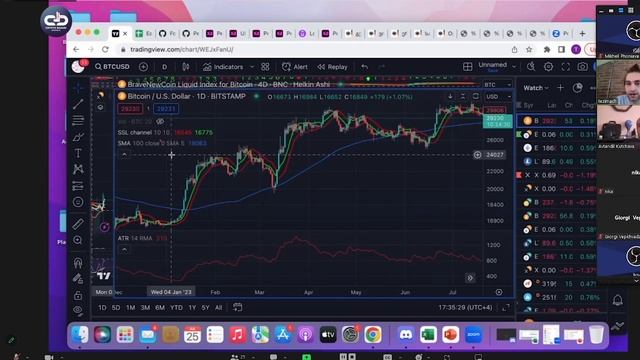Create a new Alert

pos(295,67)
